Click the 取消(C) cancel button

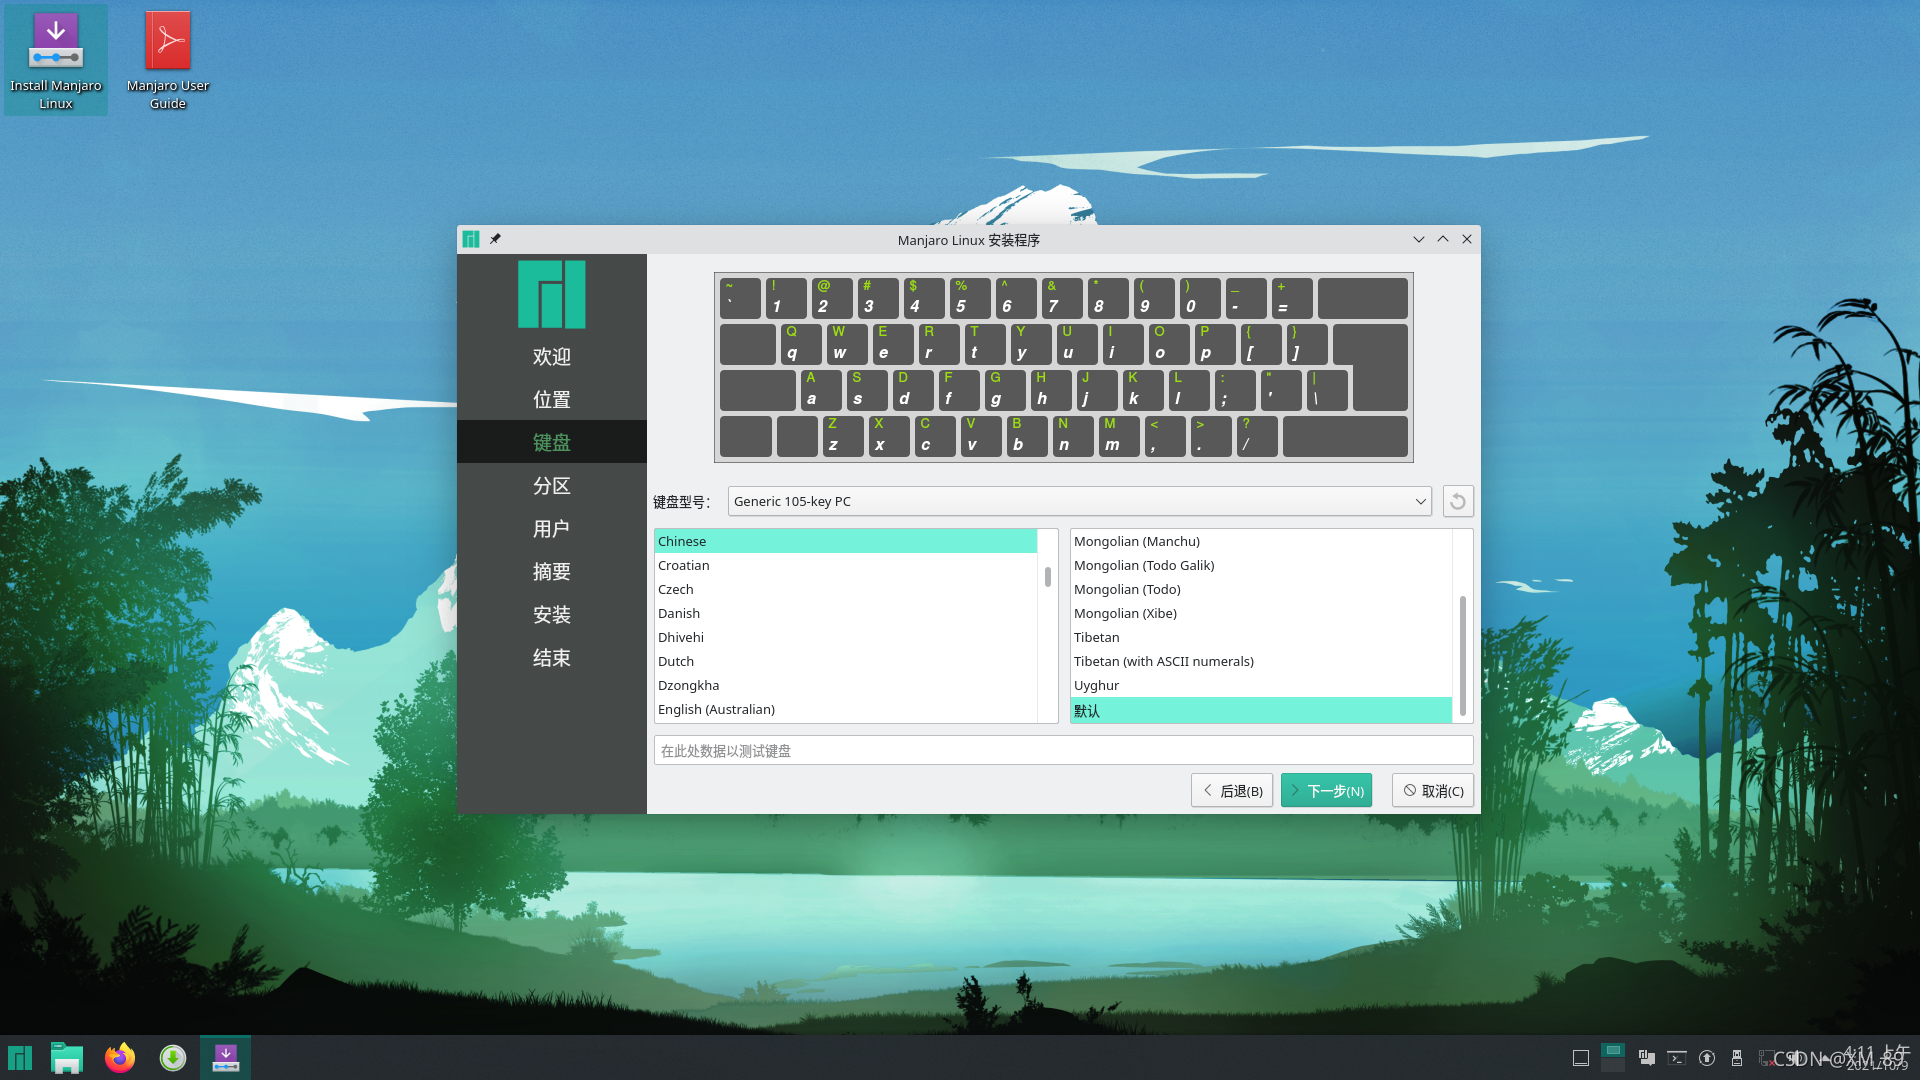click(x=1433, y=790)
